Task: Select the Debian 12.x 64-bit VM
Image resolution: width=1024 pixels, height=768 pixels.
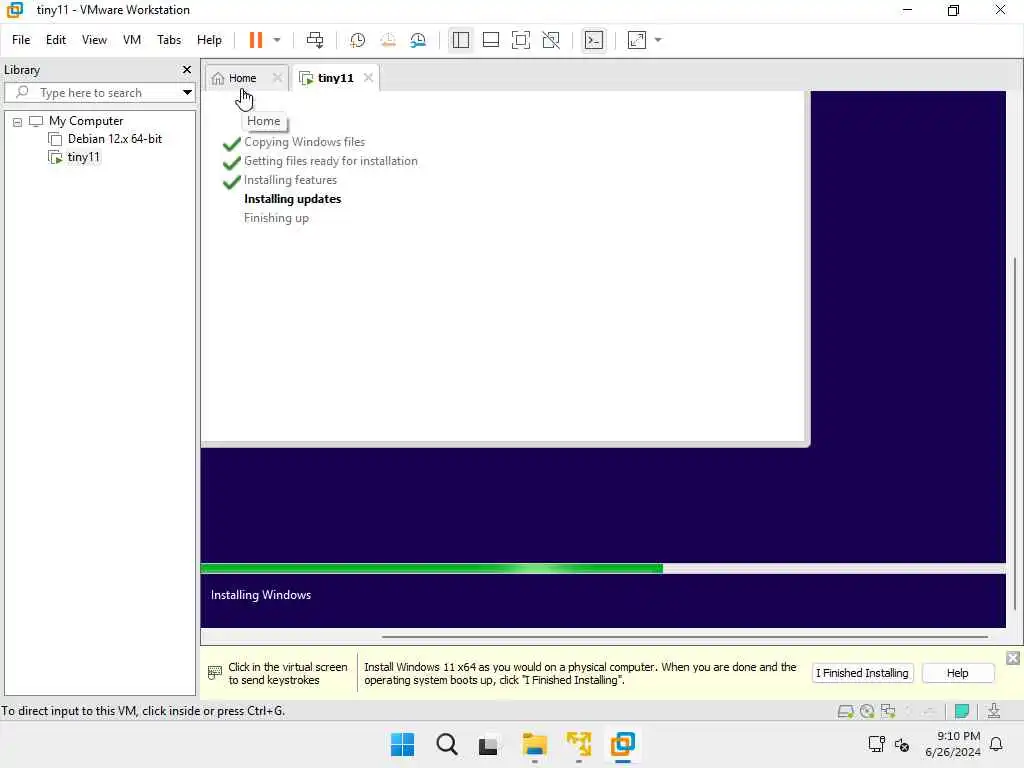Action: [x=114, y=139]
